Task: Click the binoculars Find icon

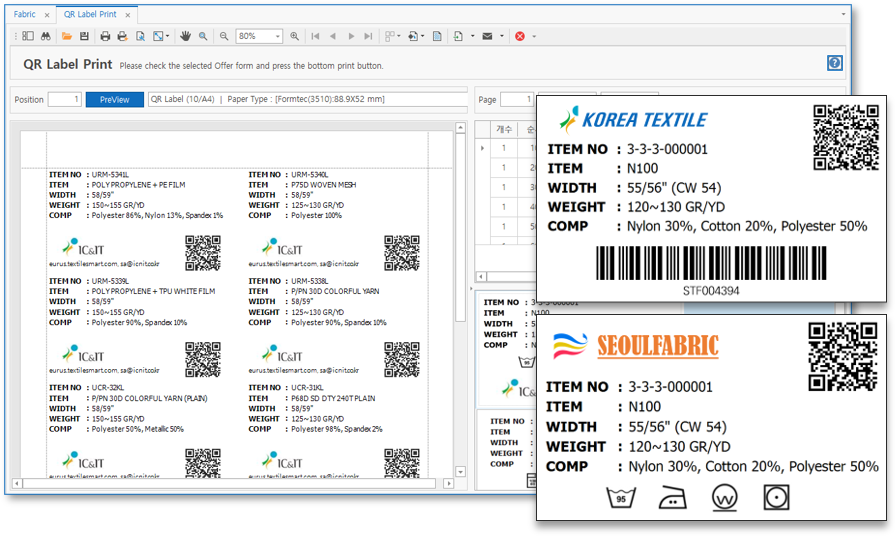Action: pos(46,36)
